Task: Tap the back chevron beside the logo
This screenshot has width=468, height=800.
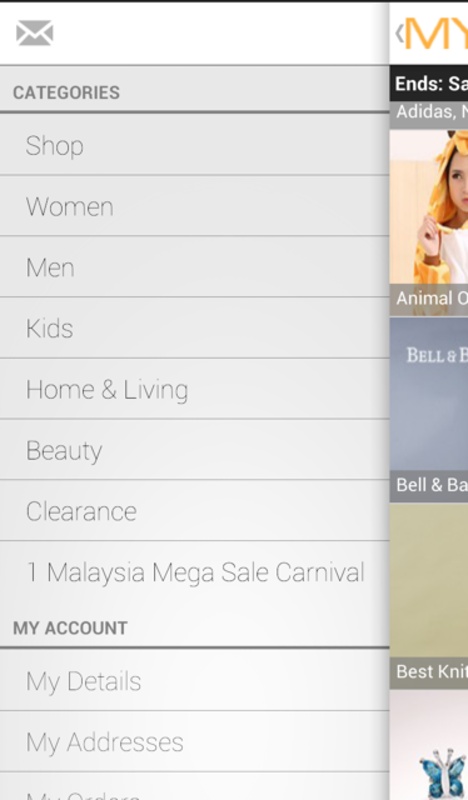Action: click(399, 34)
